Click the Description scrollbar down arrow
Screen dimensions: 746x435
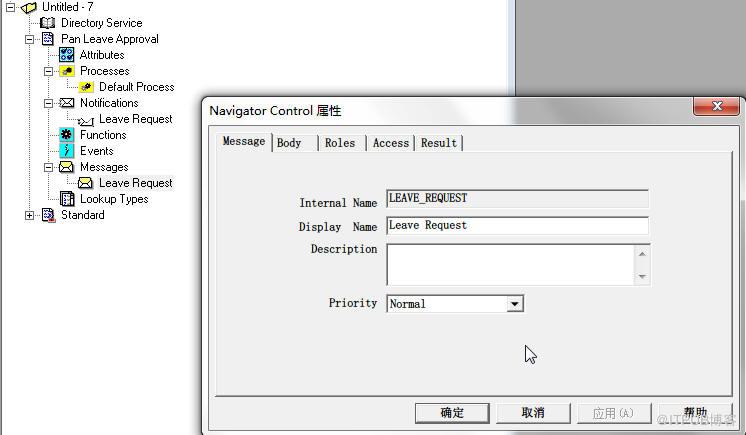[x=642, y=277]
